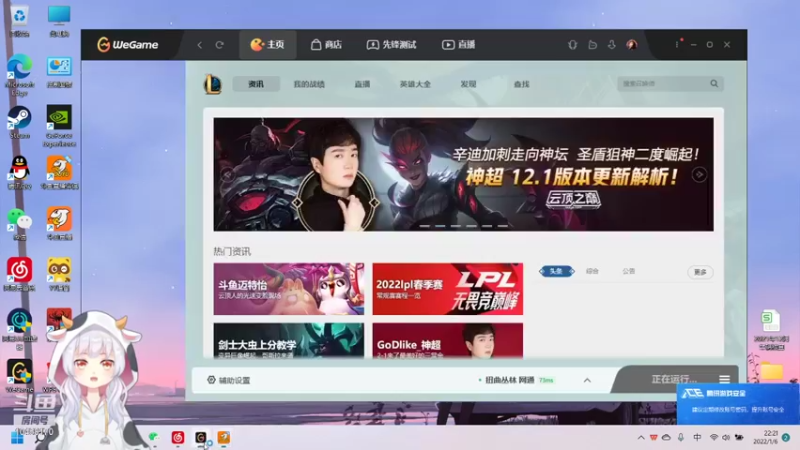Open the WeChat desktop shortcut
Image resolution: width=800 pixels, height=450 pixels.
(x=19, y=224)
